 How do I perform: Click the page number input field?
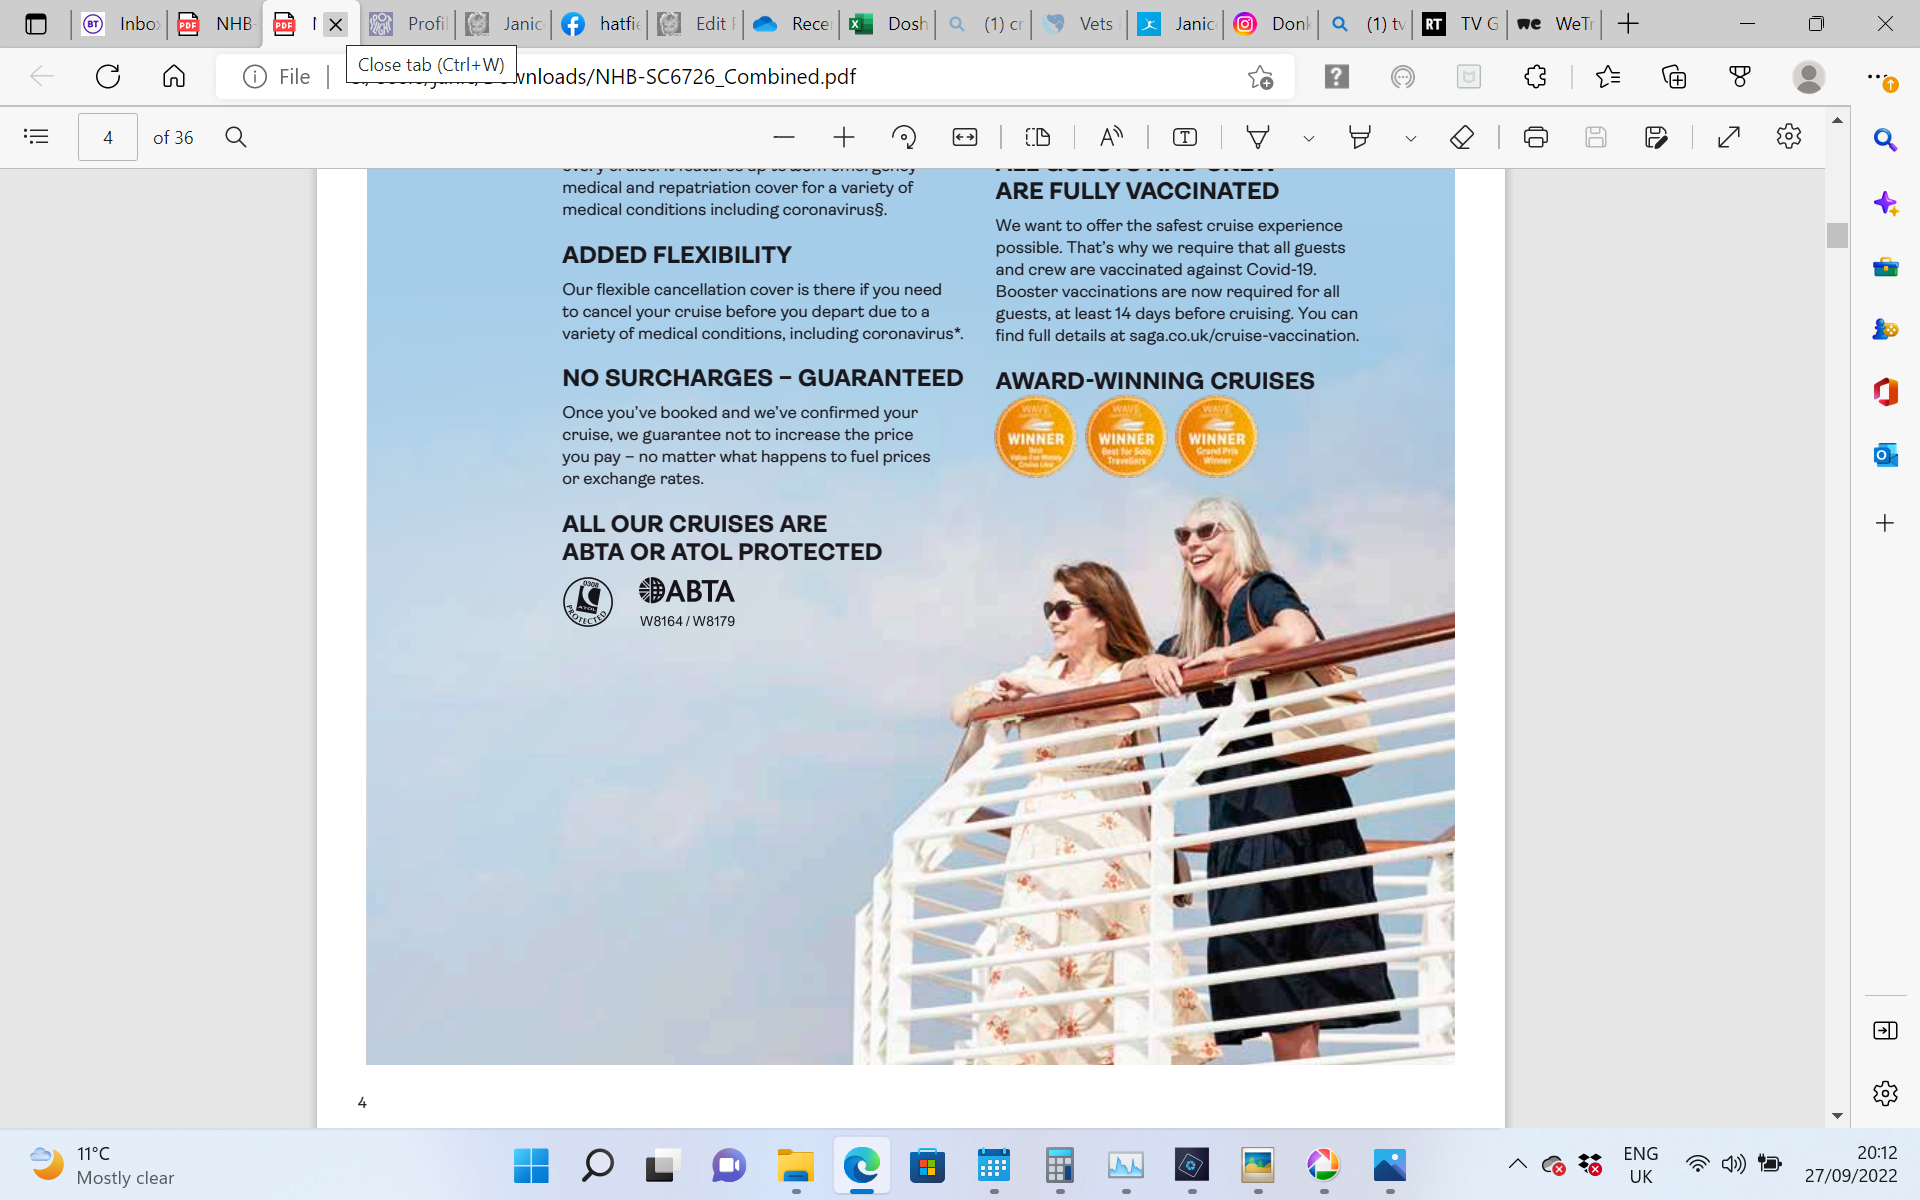[108, 137]
